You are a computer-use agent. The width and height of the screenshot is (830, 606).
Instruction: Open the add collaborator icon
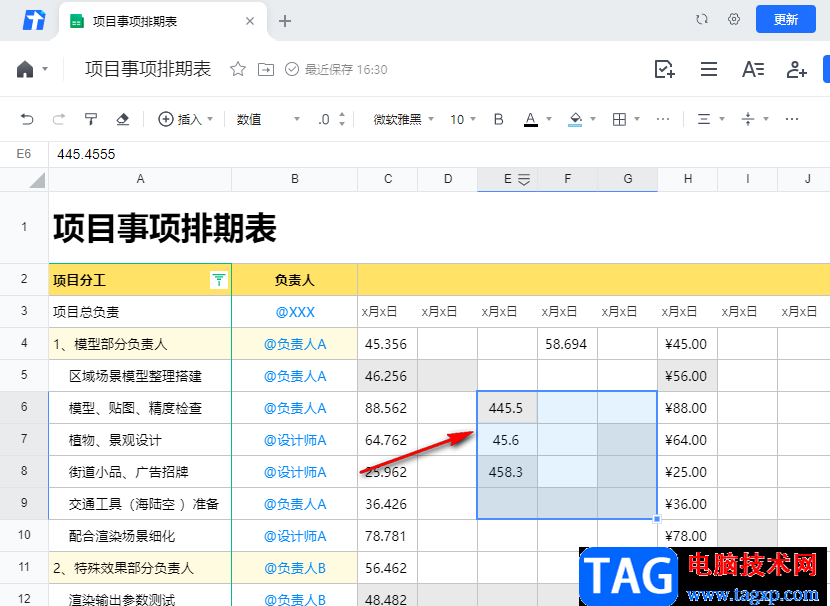click(x=796, y=69)
